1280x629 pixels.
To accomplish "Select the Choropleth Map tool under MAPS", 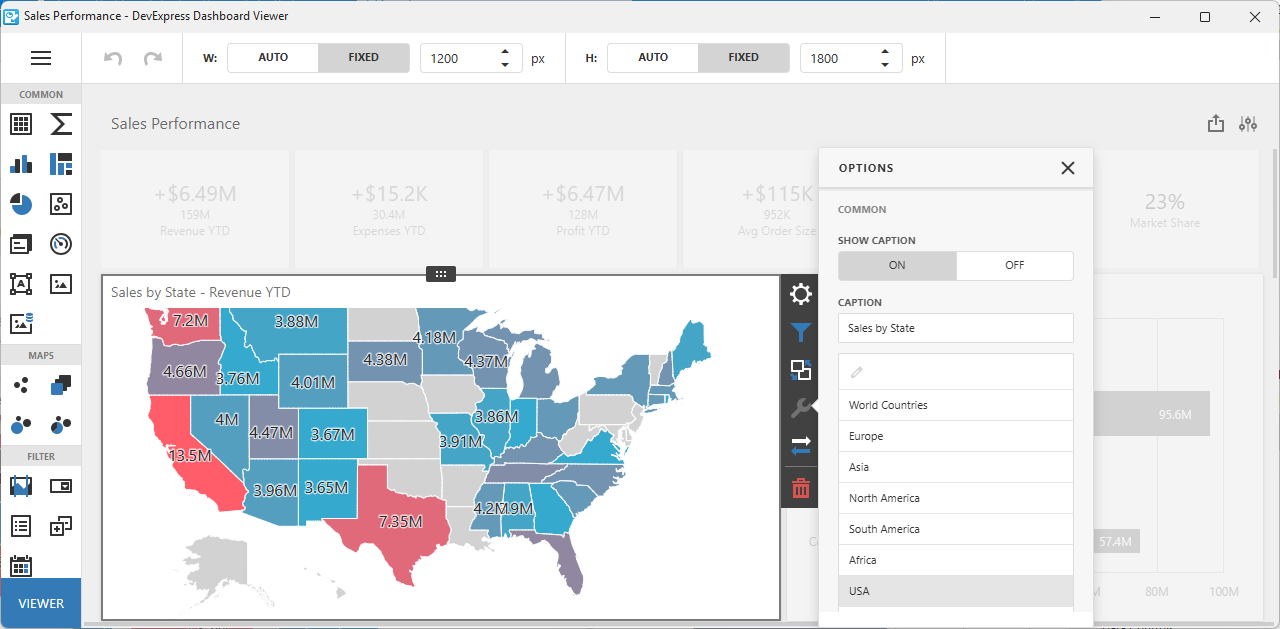I will (60, 385).
